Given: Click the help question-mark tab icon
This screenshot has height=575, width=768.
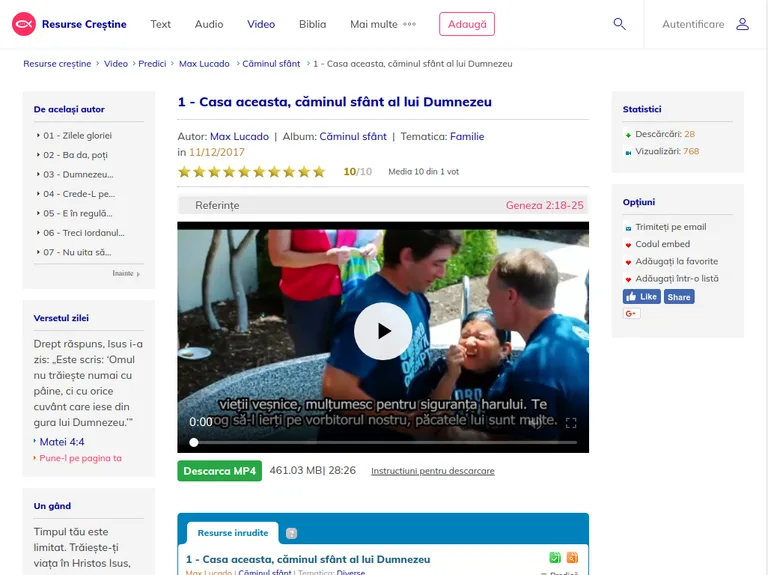Looking at the screenshot, I should 291,533.
